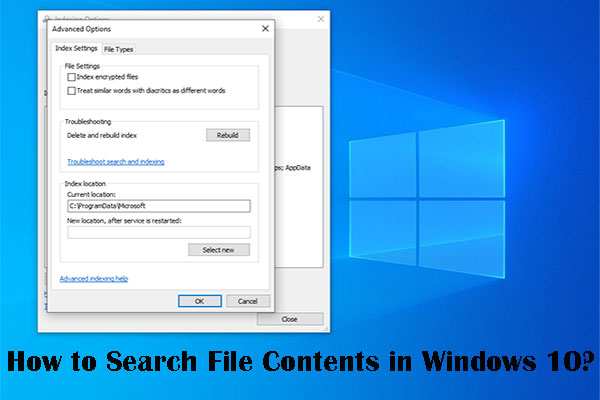Click the Current location path field
Image resolution: width=600 pixels, height=400 pixels.
click(x=159, y=206)
